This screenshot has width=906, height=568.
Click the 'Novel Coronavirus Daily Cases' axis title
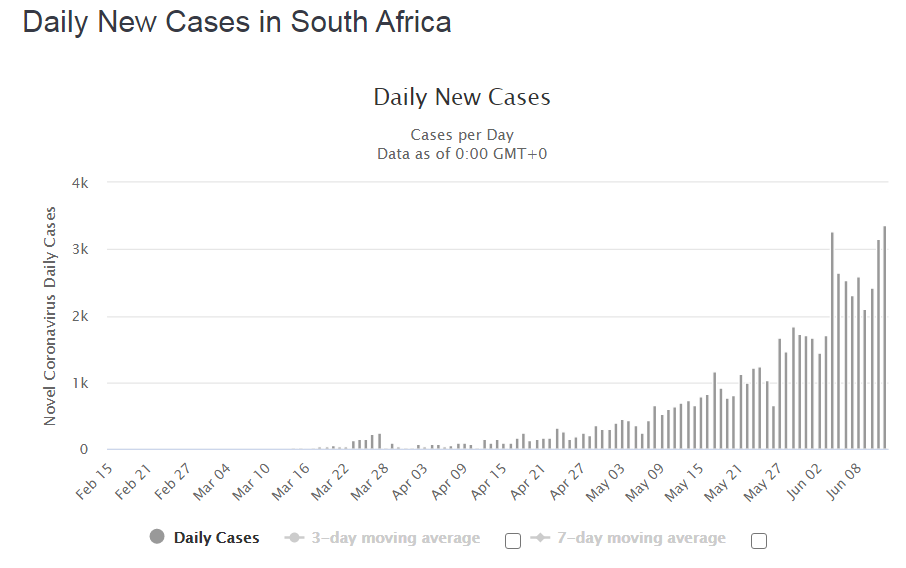coord(50,316)
